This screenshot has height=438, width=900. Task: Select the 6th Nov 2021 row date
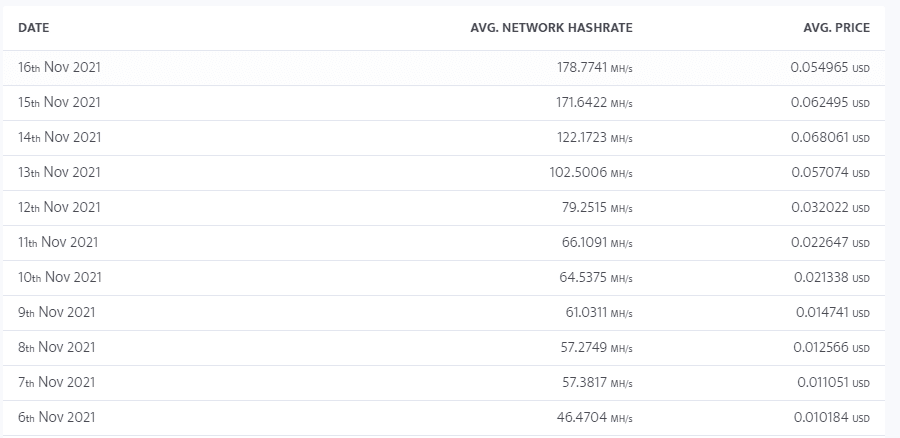[x=56, y=417]
